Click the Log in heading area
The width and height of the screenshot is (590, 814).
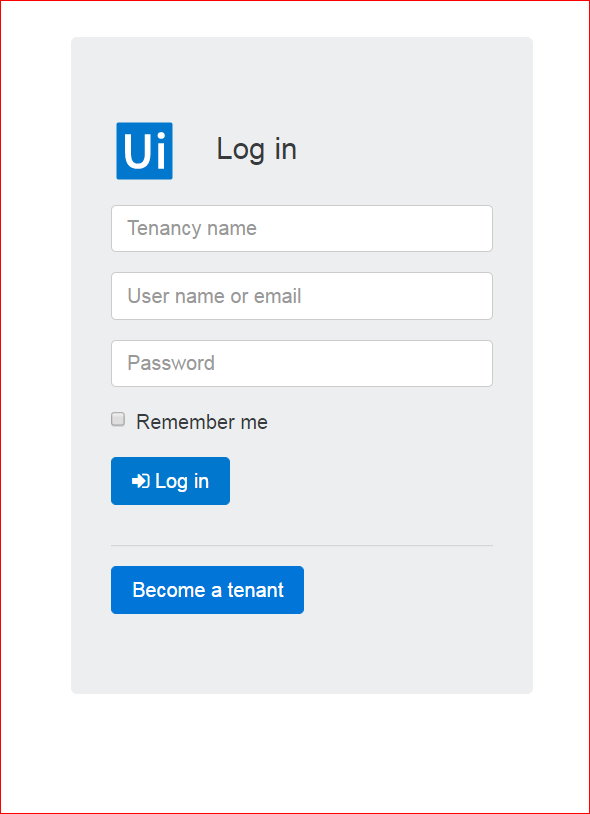coord(256,149)
